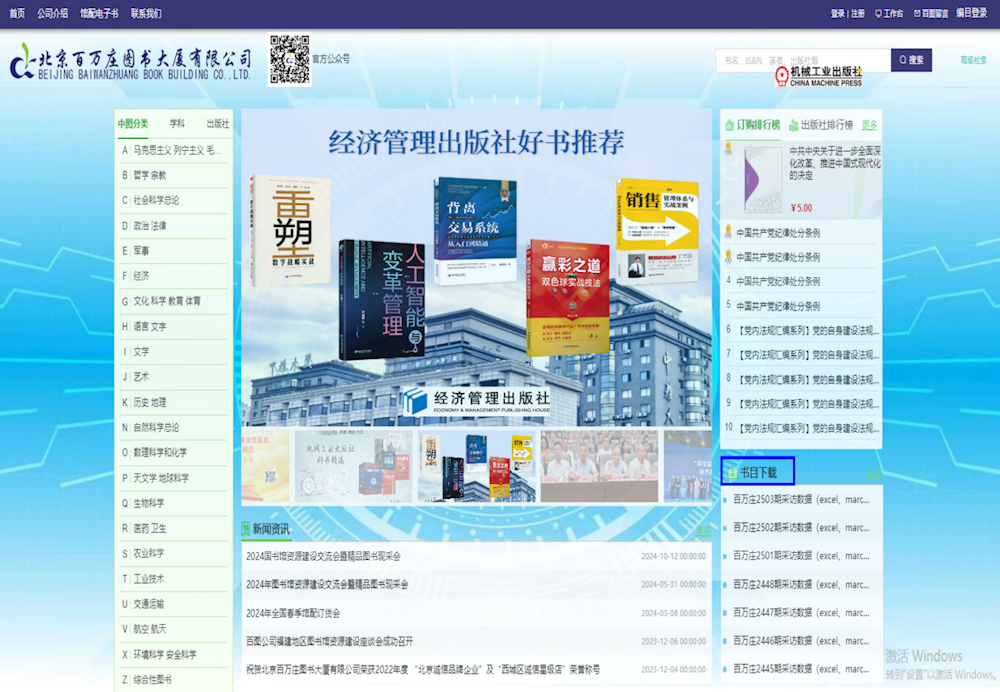
Task: Switch to the 出版社 tab
Action: click(217, 124)
